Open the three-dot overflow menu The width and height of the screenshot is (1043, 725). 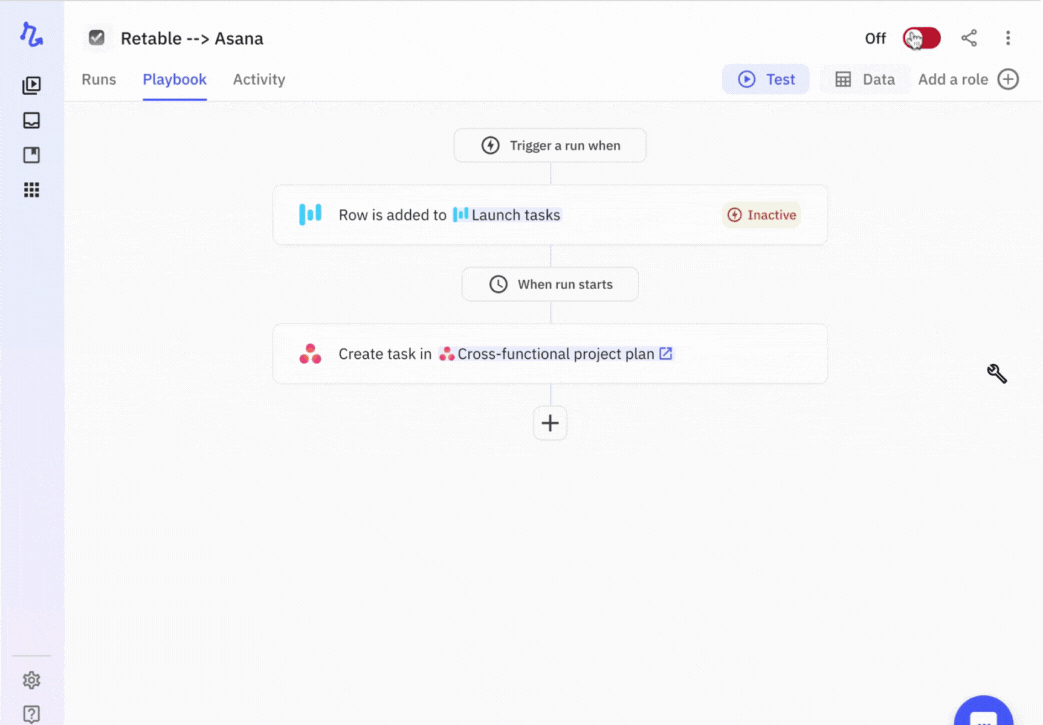click(1008, 38)
